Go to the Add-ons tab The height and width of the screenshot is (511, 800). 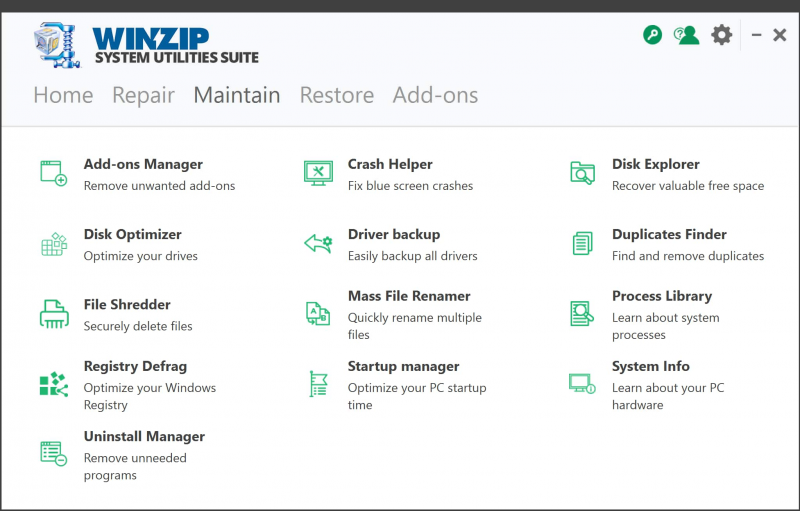(435, 95)
